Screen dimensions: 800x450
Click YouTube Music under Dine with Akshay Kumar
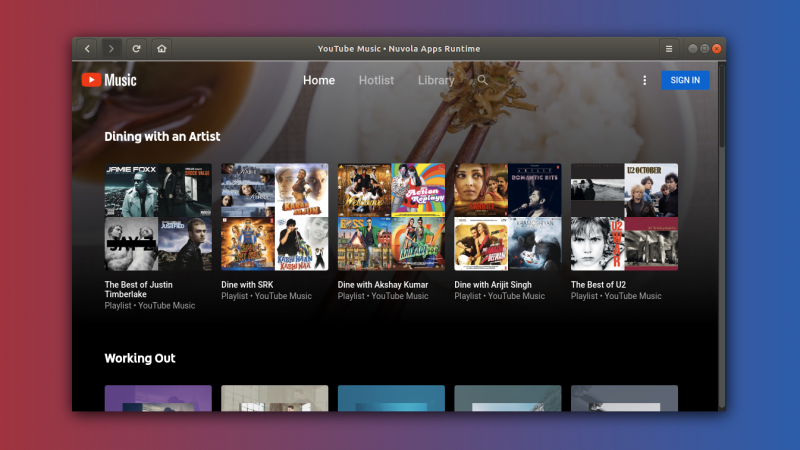click(399, 296)
